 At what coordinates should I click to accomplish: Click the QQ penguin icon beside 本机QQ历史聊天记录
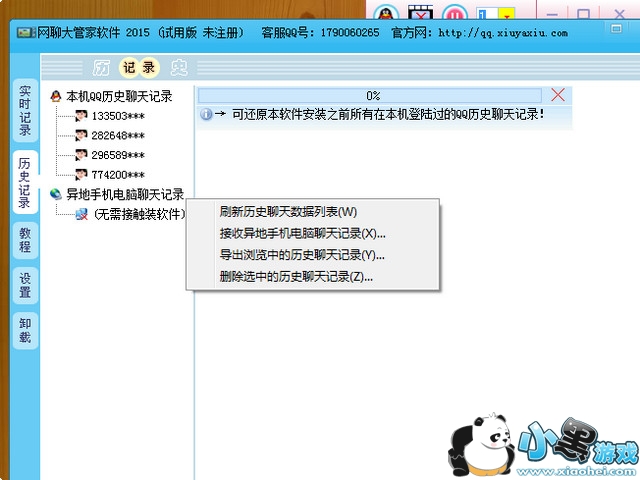(56, 96)
